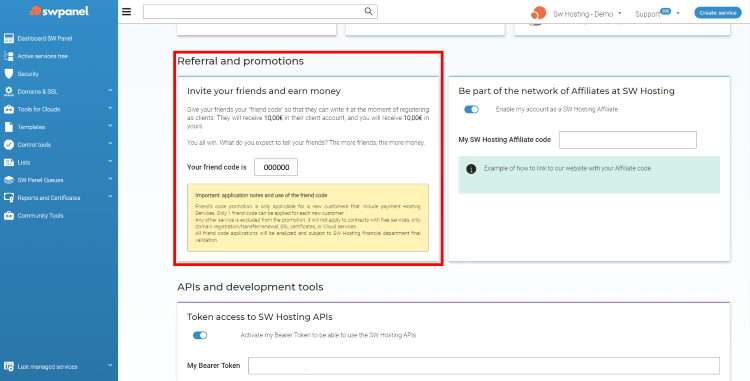Click the Control tools checkmark icon
The width and height of the screenshot is (750, 381).
[9, 144]
